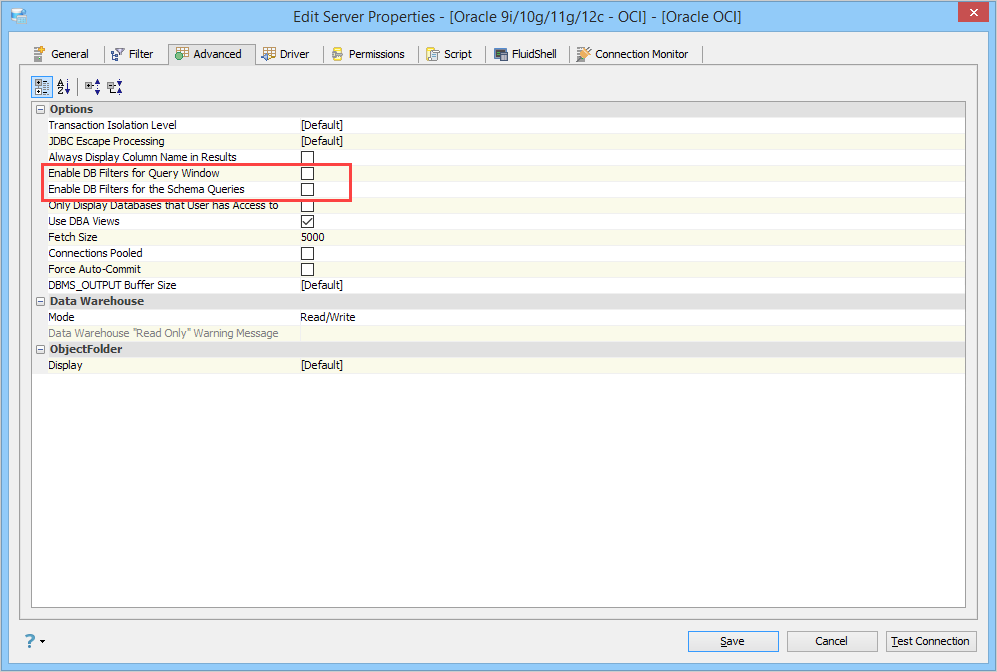Collapse the Options section

(x=41, y=109)
